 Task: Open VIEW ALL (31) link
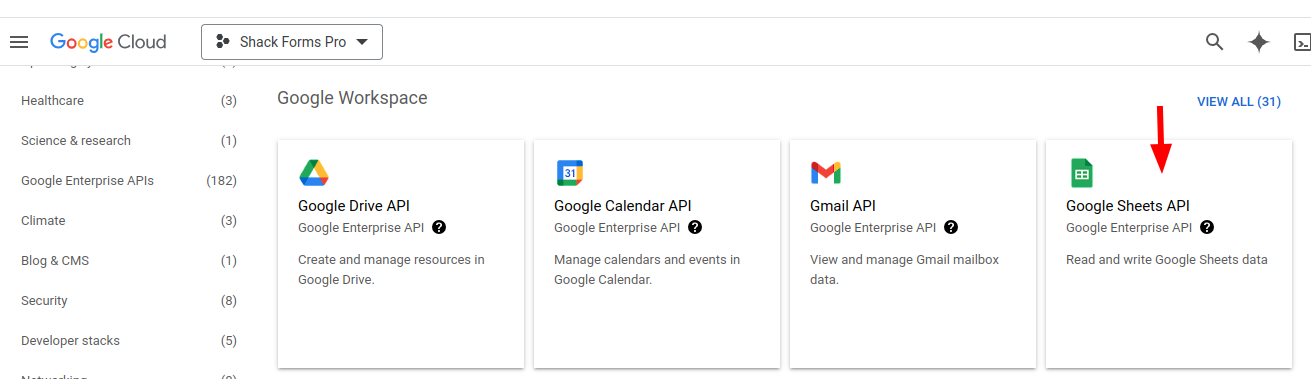click(1239, 102)
